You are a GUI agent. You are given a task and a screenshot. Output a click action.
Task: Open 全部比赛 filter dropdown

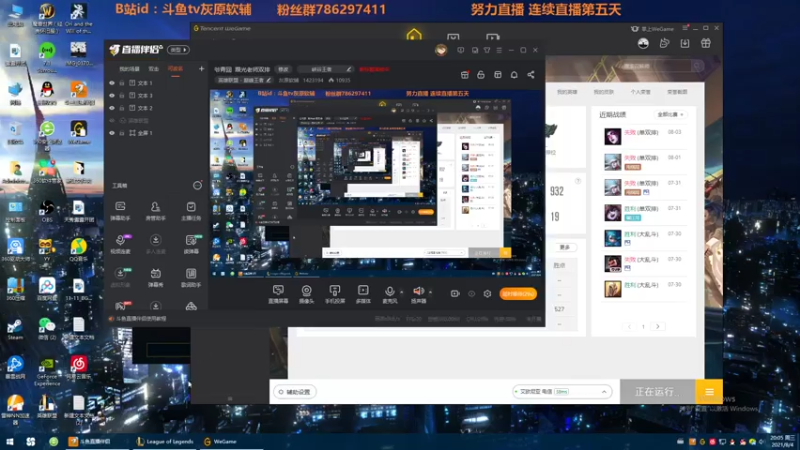[x=670, y=115]
